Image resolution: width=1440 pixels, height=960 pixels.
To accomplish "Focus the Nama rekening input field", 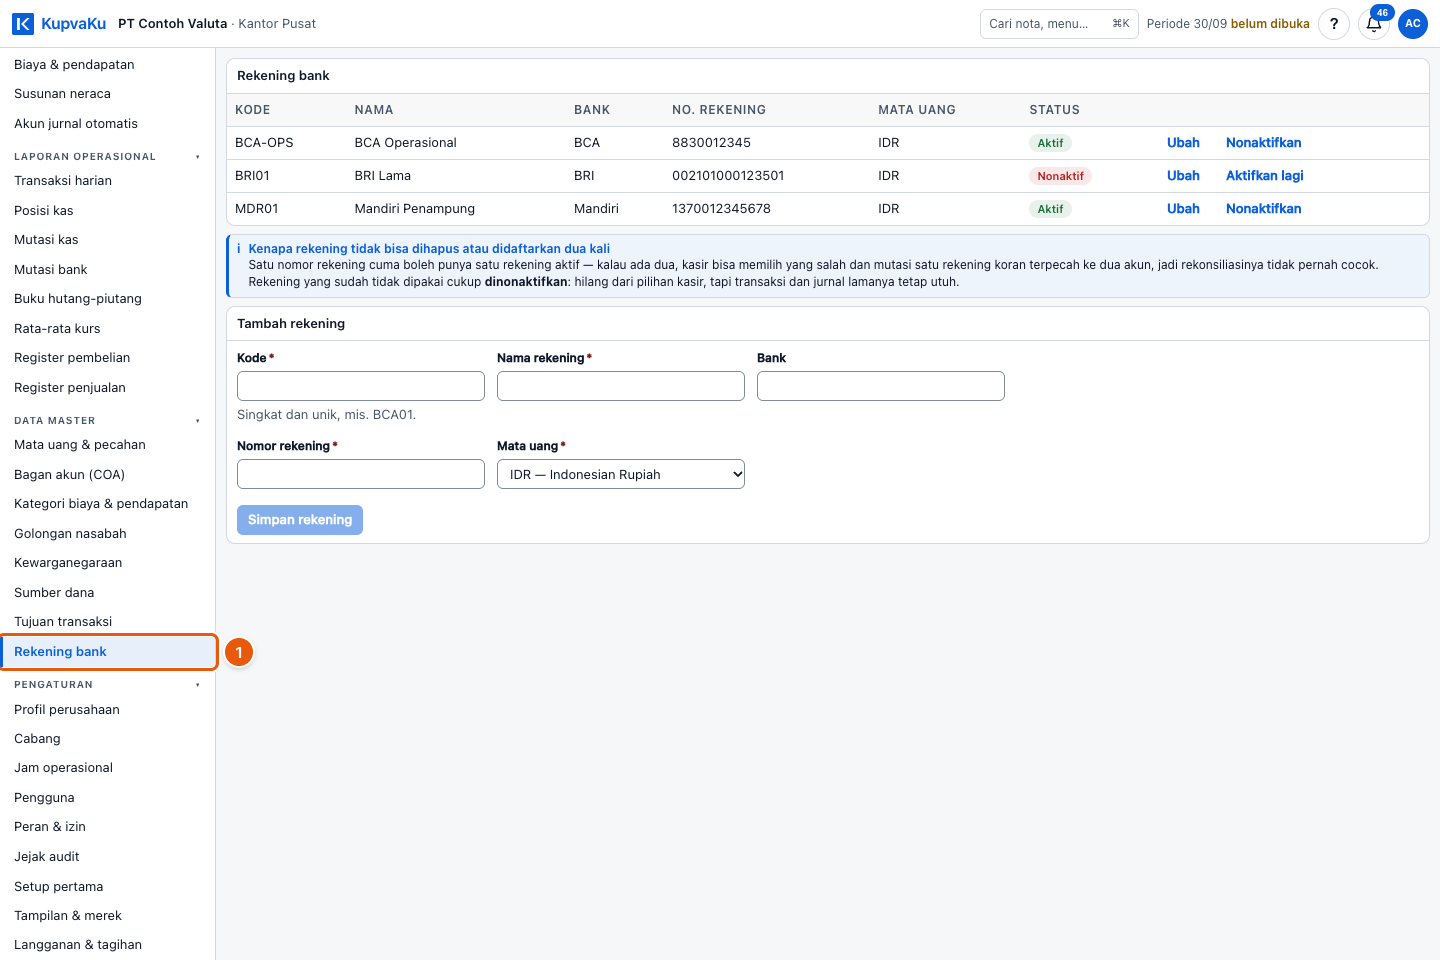I will [621, 386].
